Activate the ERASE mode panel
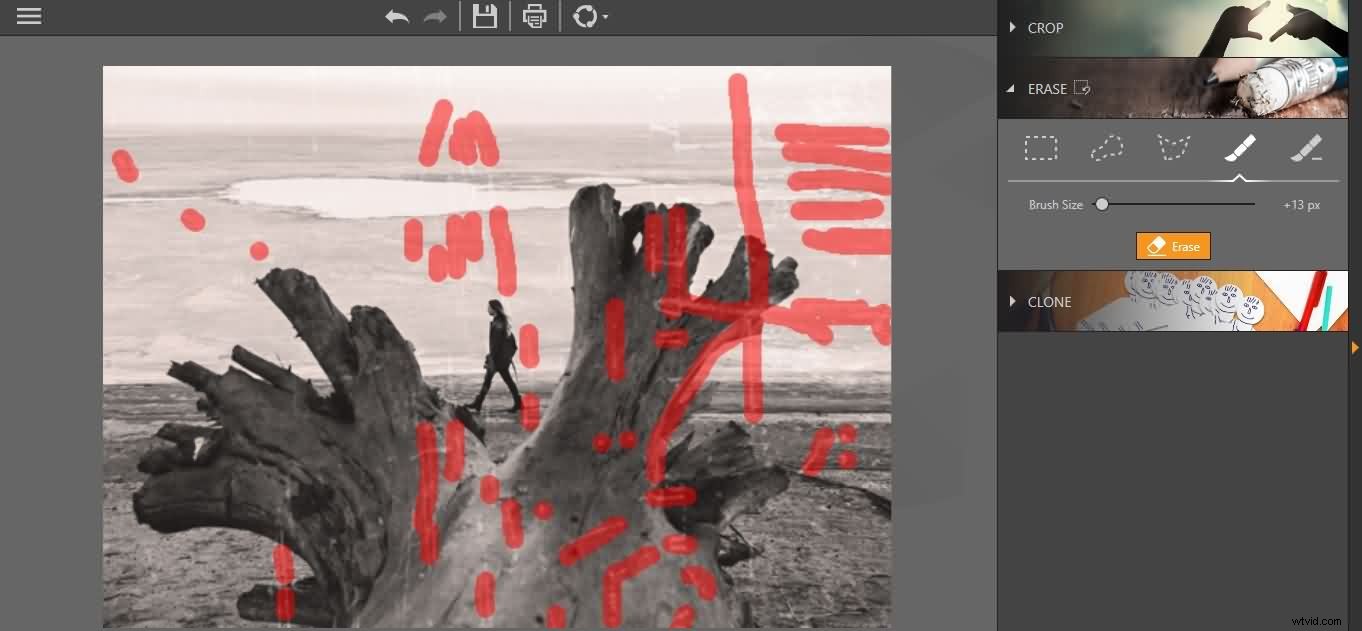 (1047, 88)
